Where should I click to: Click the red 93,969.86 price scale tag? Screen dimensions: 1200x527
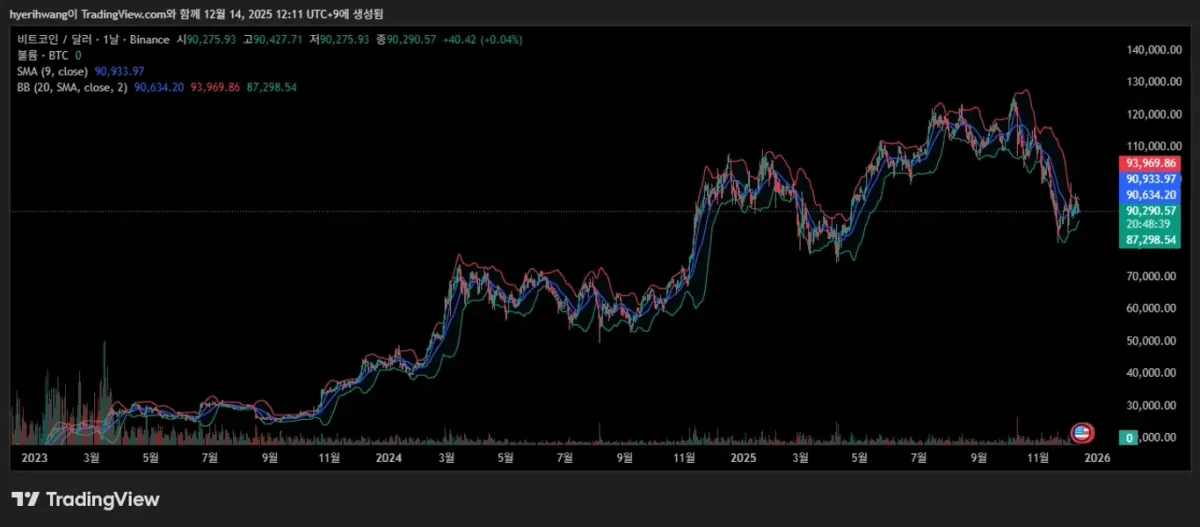(1150, 163)
